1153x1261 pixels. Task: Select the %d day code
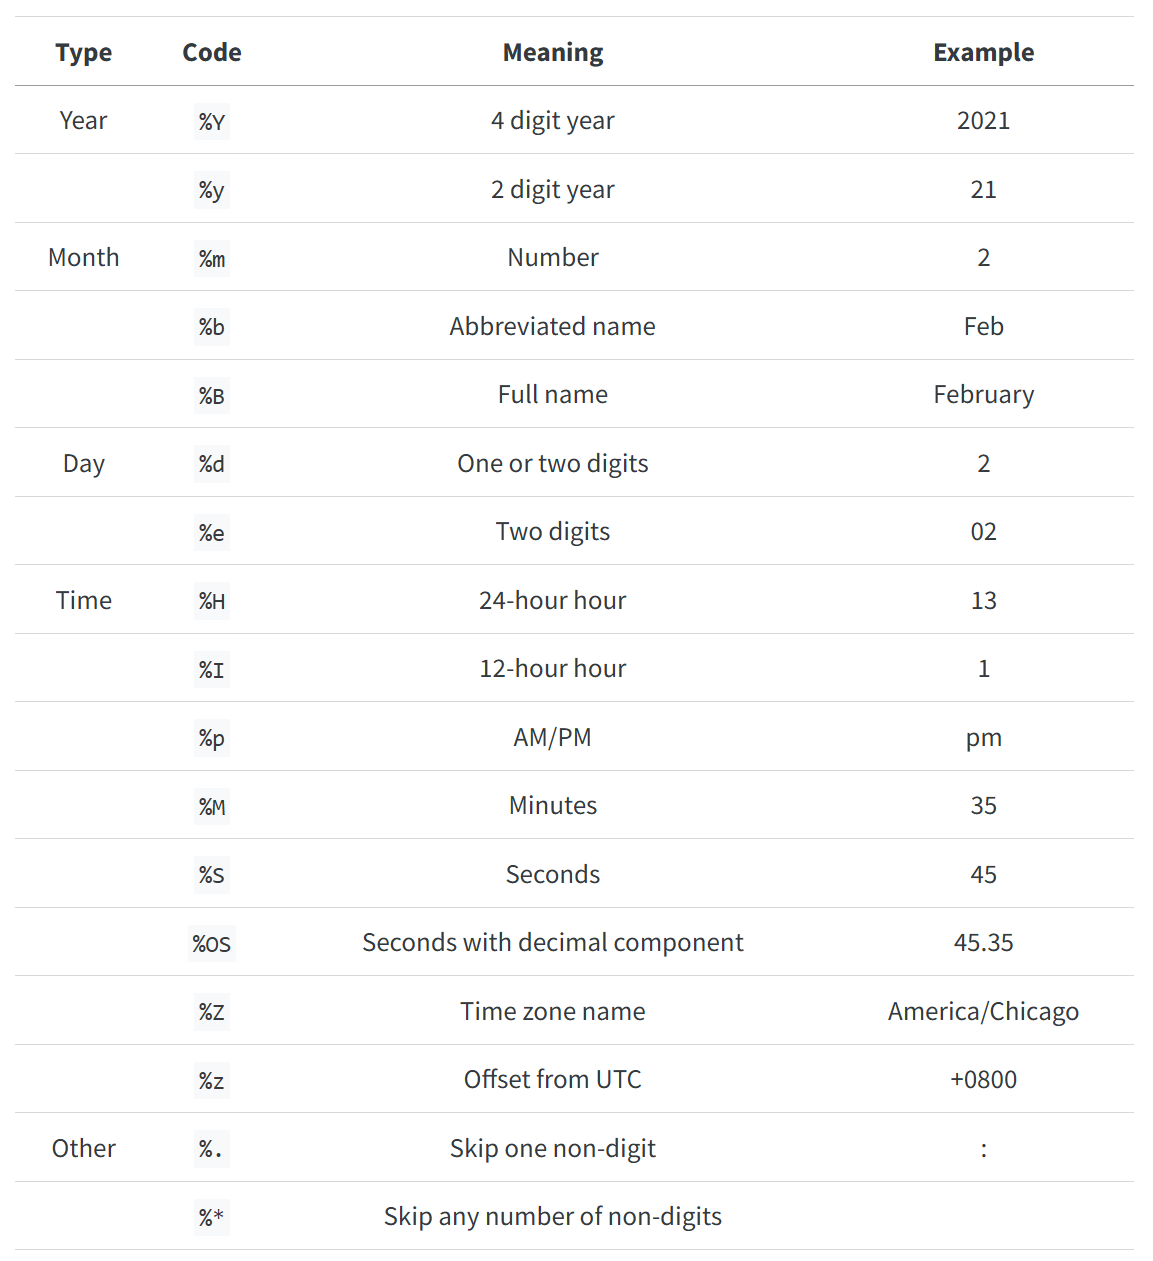(211, 464)
